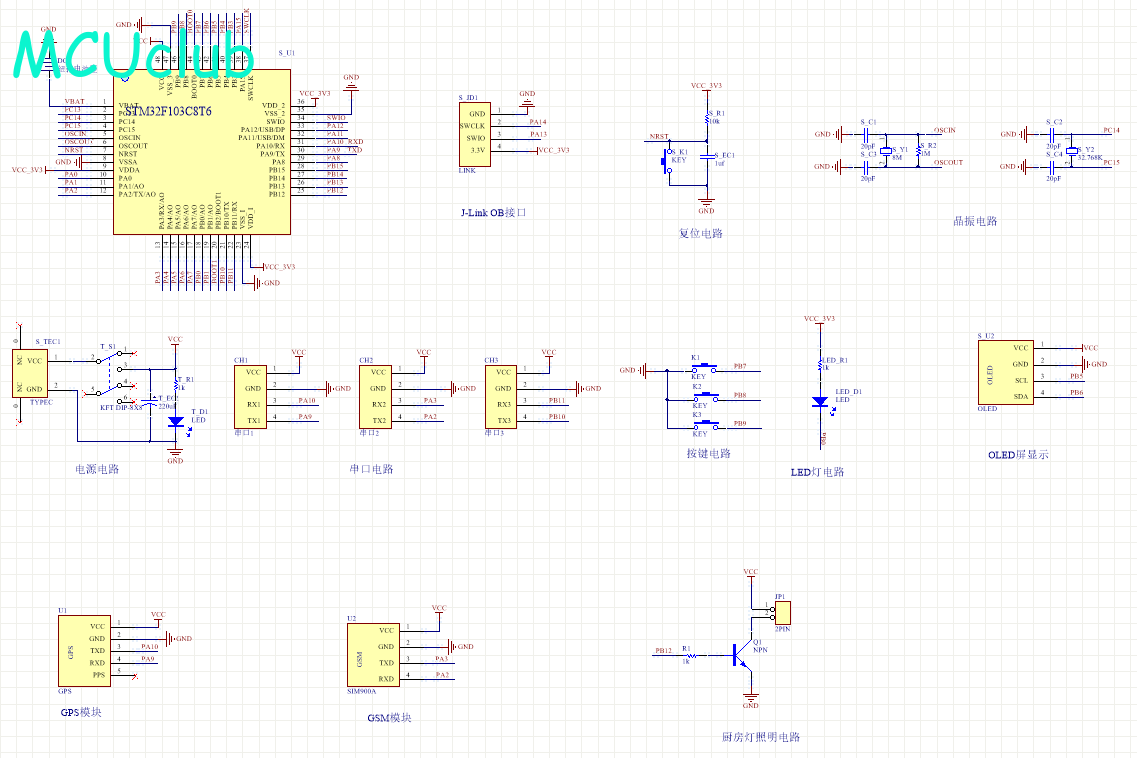This screenshot has width=1137, height=758.
Task: Click the PB11 net label on CH3 connector
Action: coord(557,400)
